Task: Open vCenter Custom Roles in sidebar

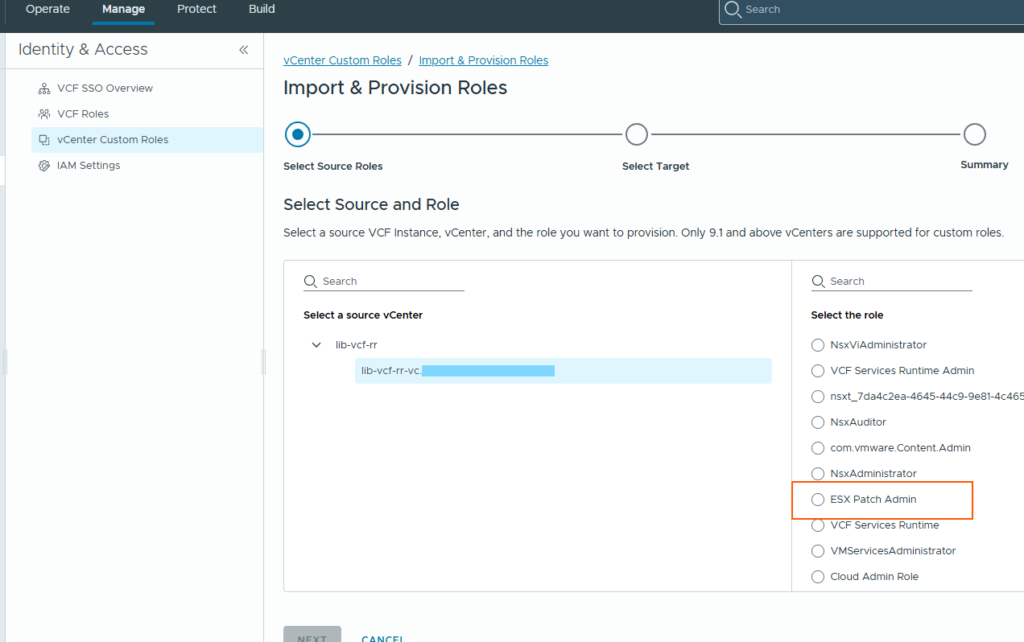Action: 147,140
